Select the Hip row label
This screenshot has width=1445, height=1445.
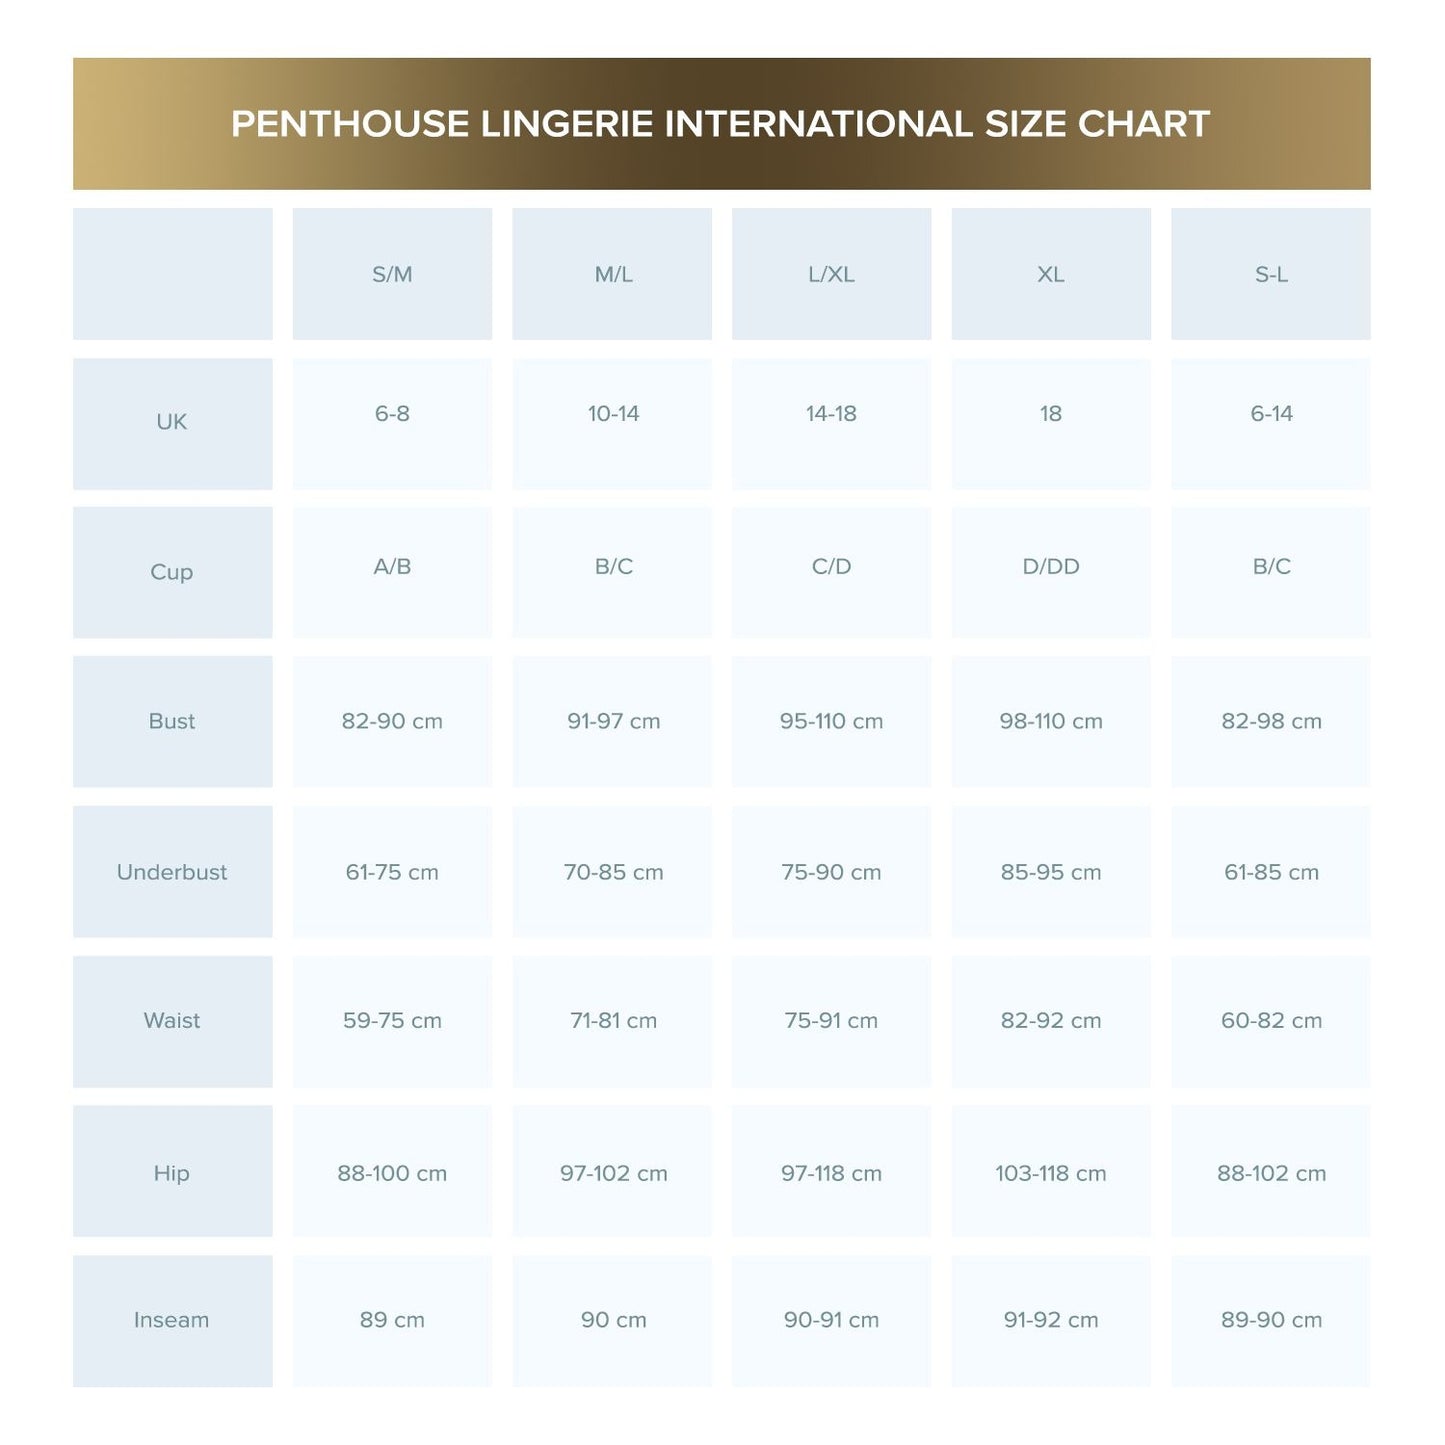[x=172, y=1173]
